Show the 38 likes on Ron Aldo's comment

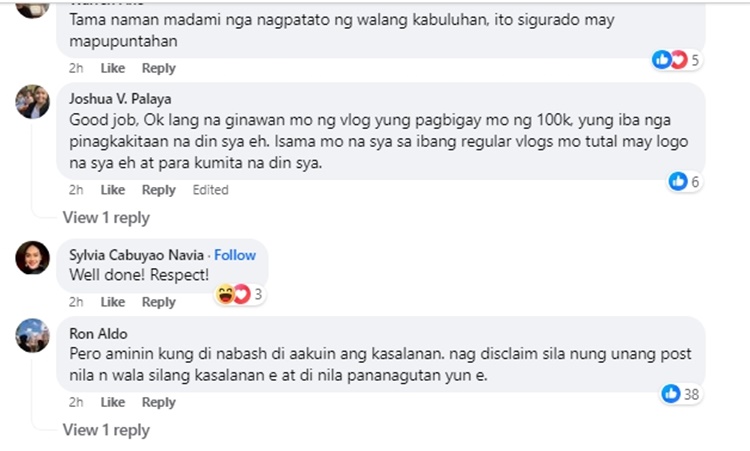coord(681,394)
